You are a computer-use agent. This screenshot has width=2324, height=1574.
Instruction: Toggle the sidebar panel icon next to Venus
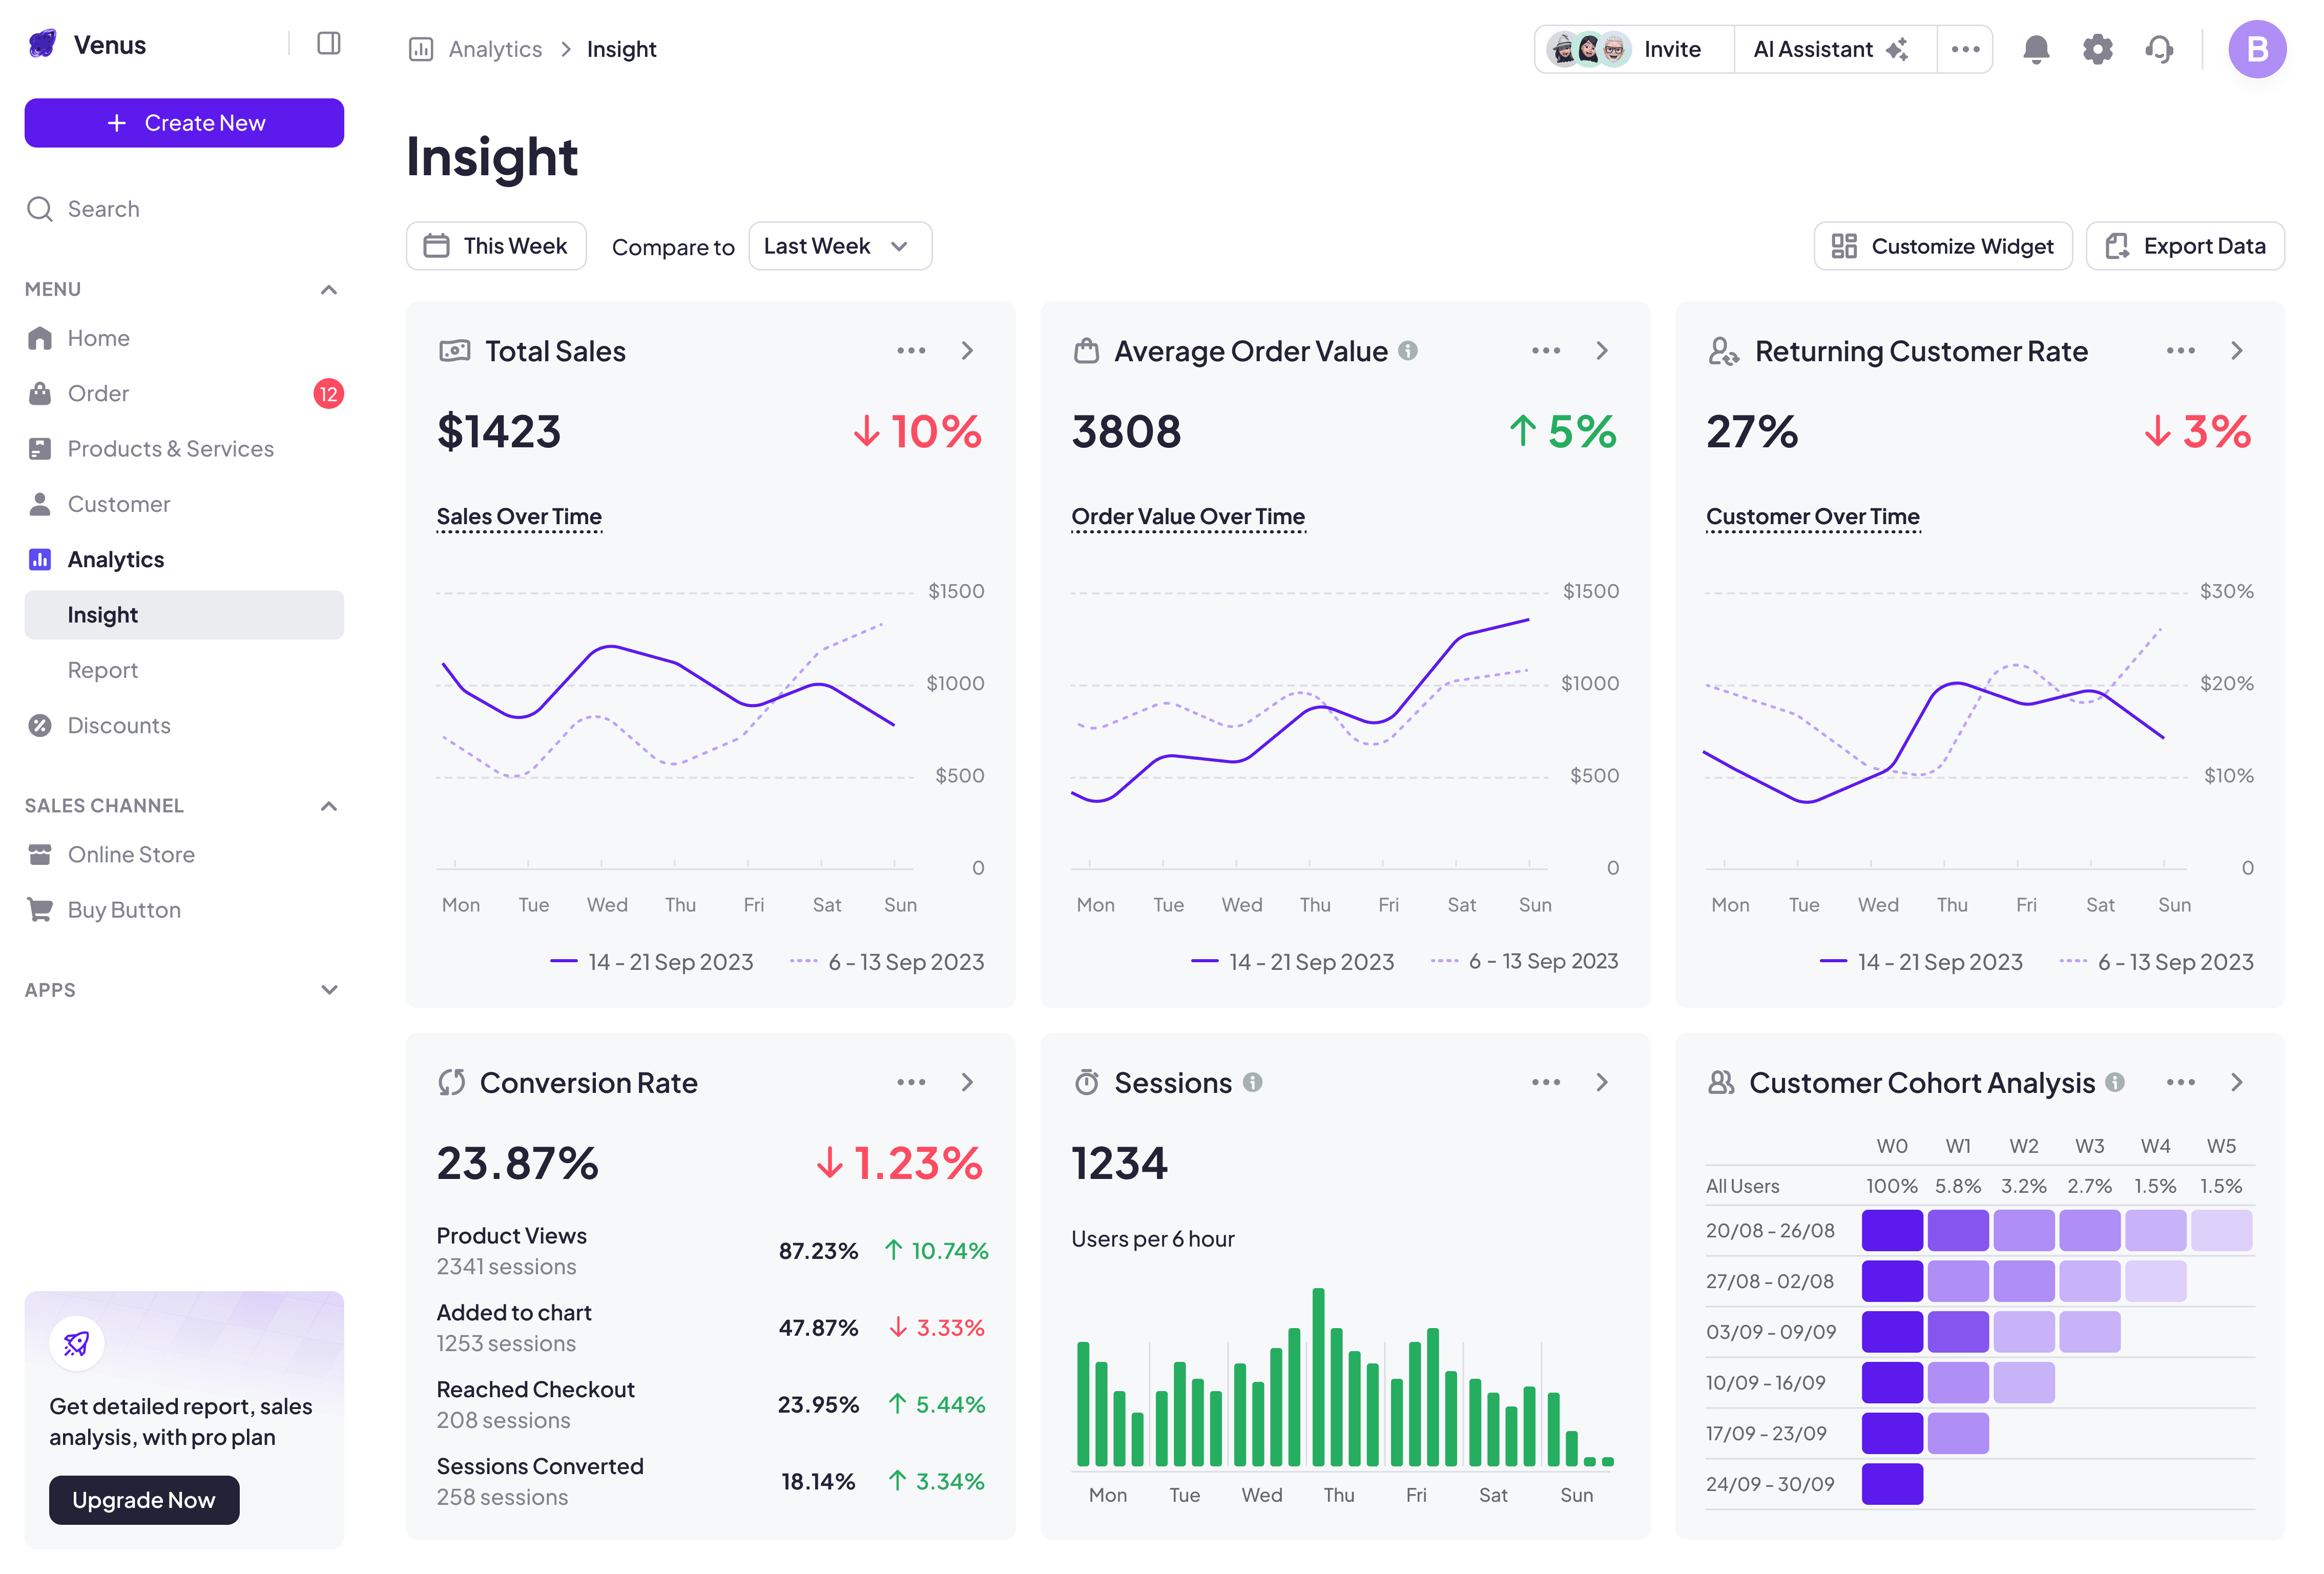pos(328,44)
